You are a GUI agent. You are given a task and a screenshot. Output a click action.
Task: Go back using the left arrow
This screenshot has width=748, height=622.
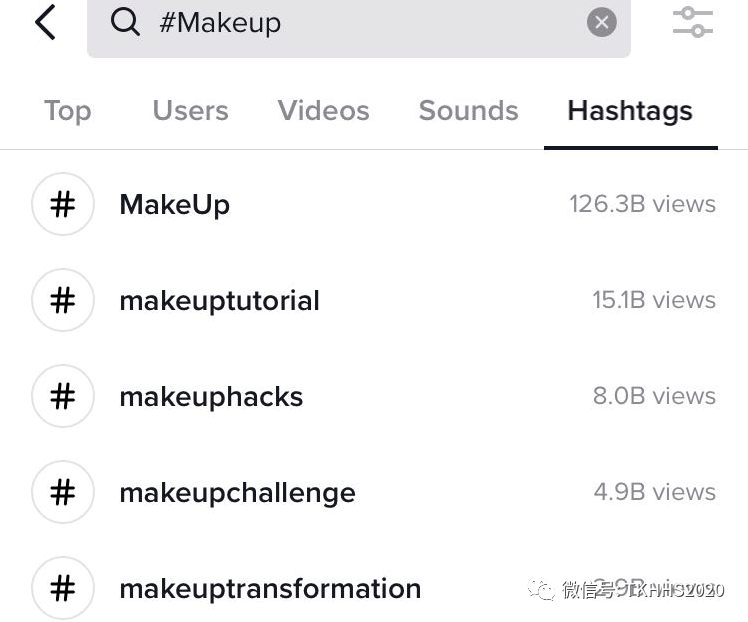[45, 22]
